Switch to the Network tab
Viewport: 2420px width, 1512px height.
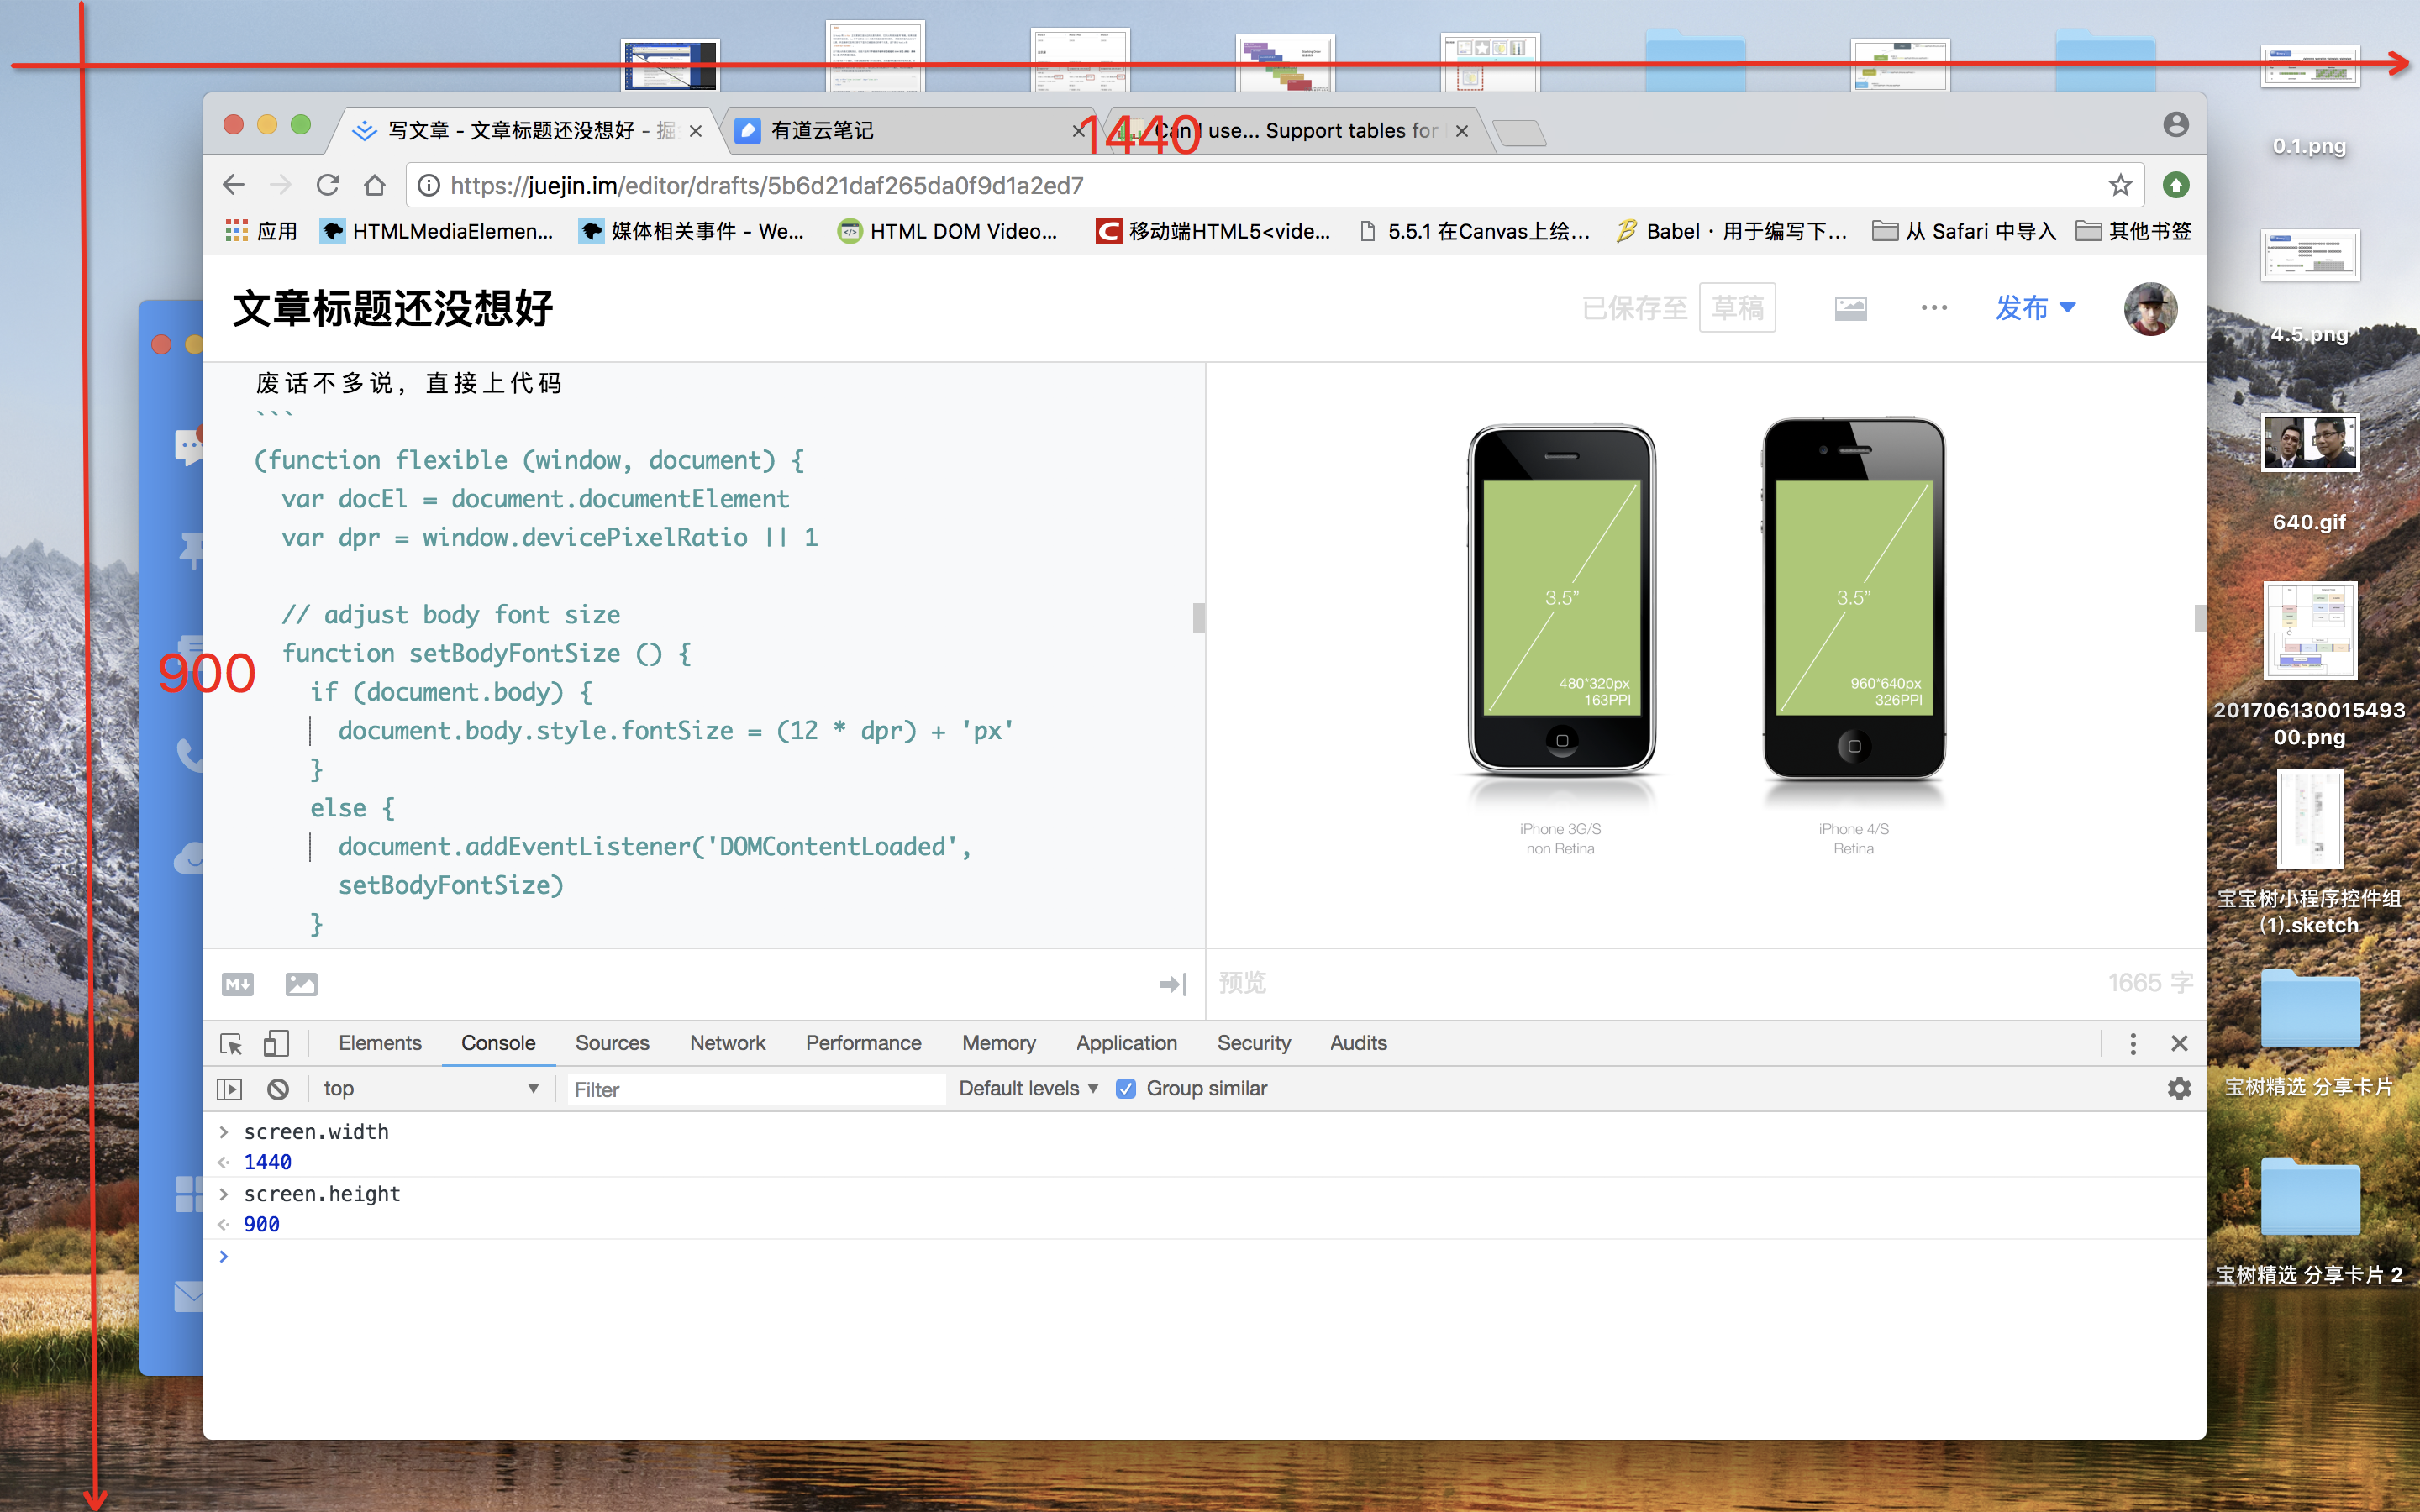[x=727, y=1043]
